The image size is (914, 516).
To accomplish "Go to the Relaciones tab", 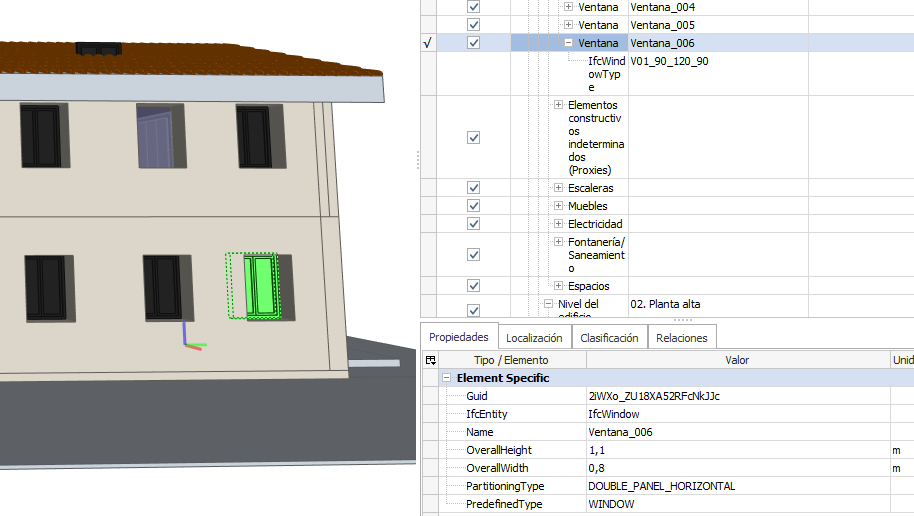I will [682, 338].
